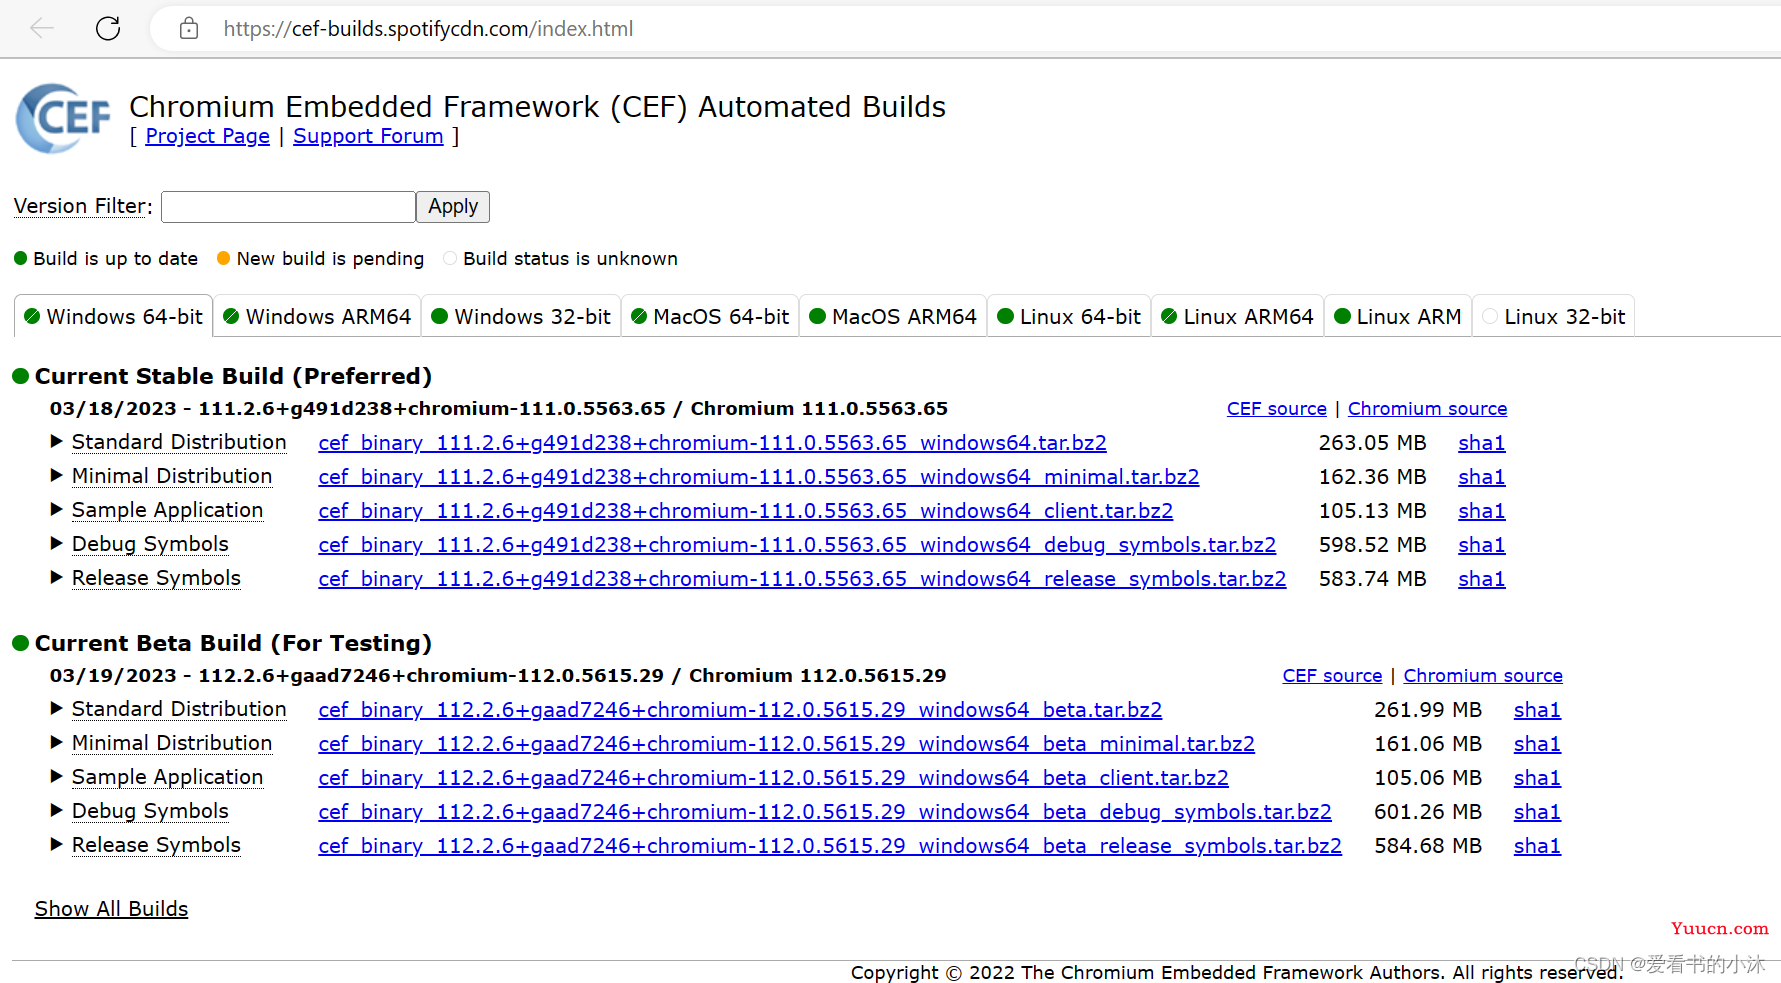The width and height of the screenshot is (1781, 983).
Task: Switch to Windows 32-bit tab
Action: coord(521,316)
